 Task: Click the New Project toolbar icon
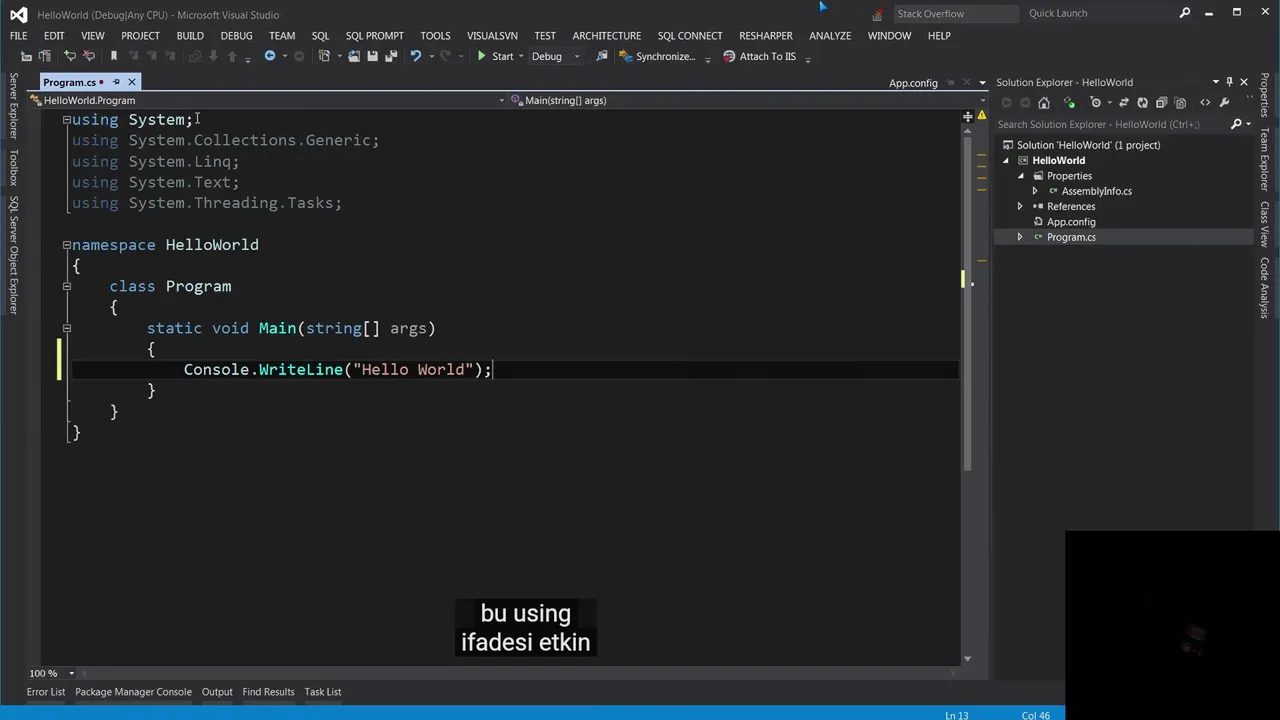[324, 56]
